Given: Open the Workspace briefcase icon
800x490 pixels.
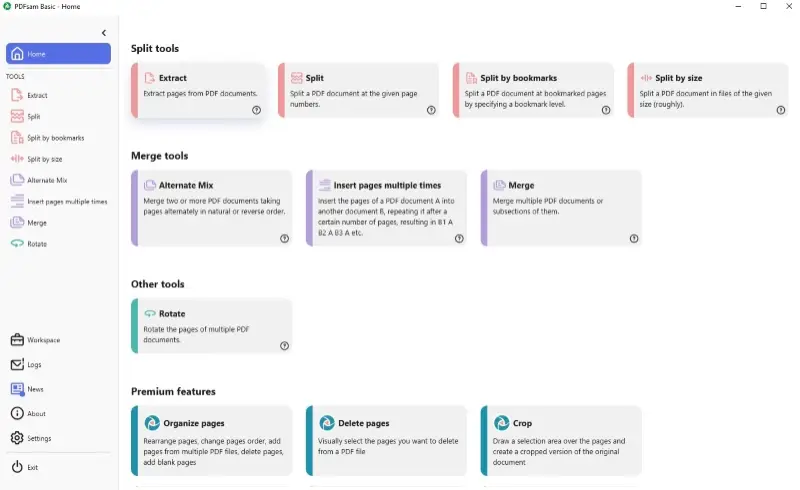Looking at the screenshot, I should [17, 339].
